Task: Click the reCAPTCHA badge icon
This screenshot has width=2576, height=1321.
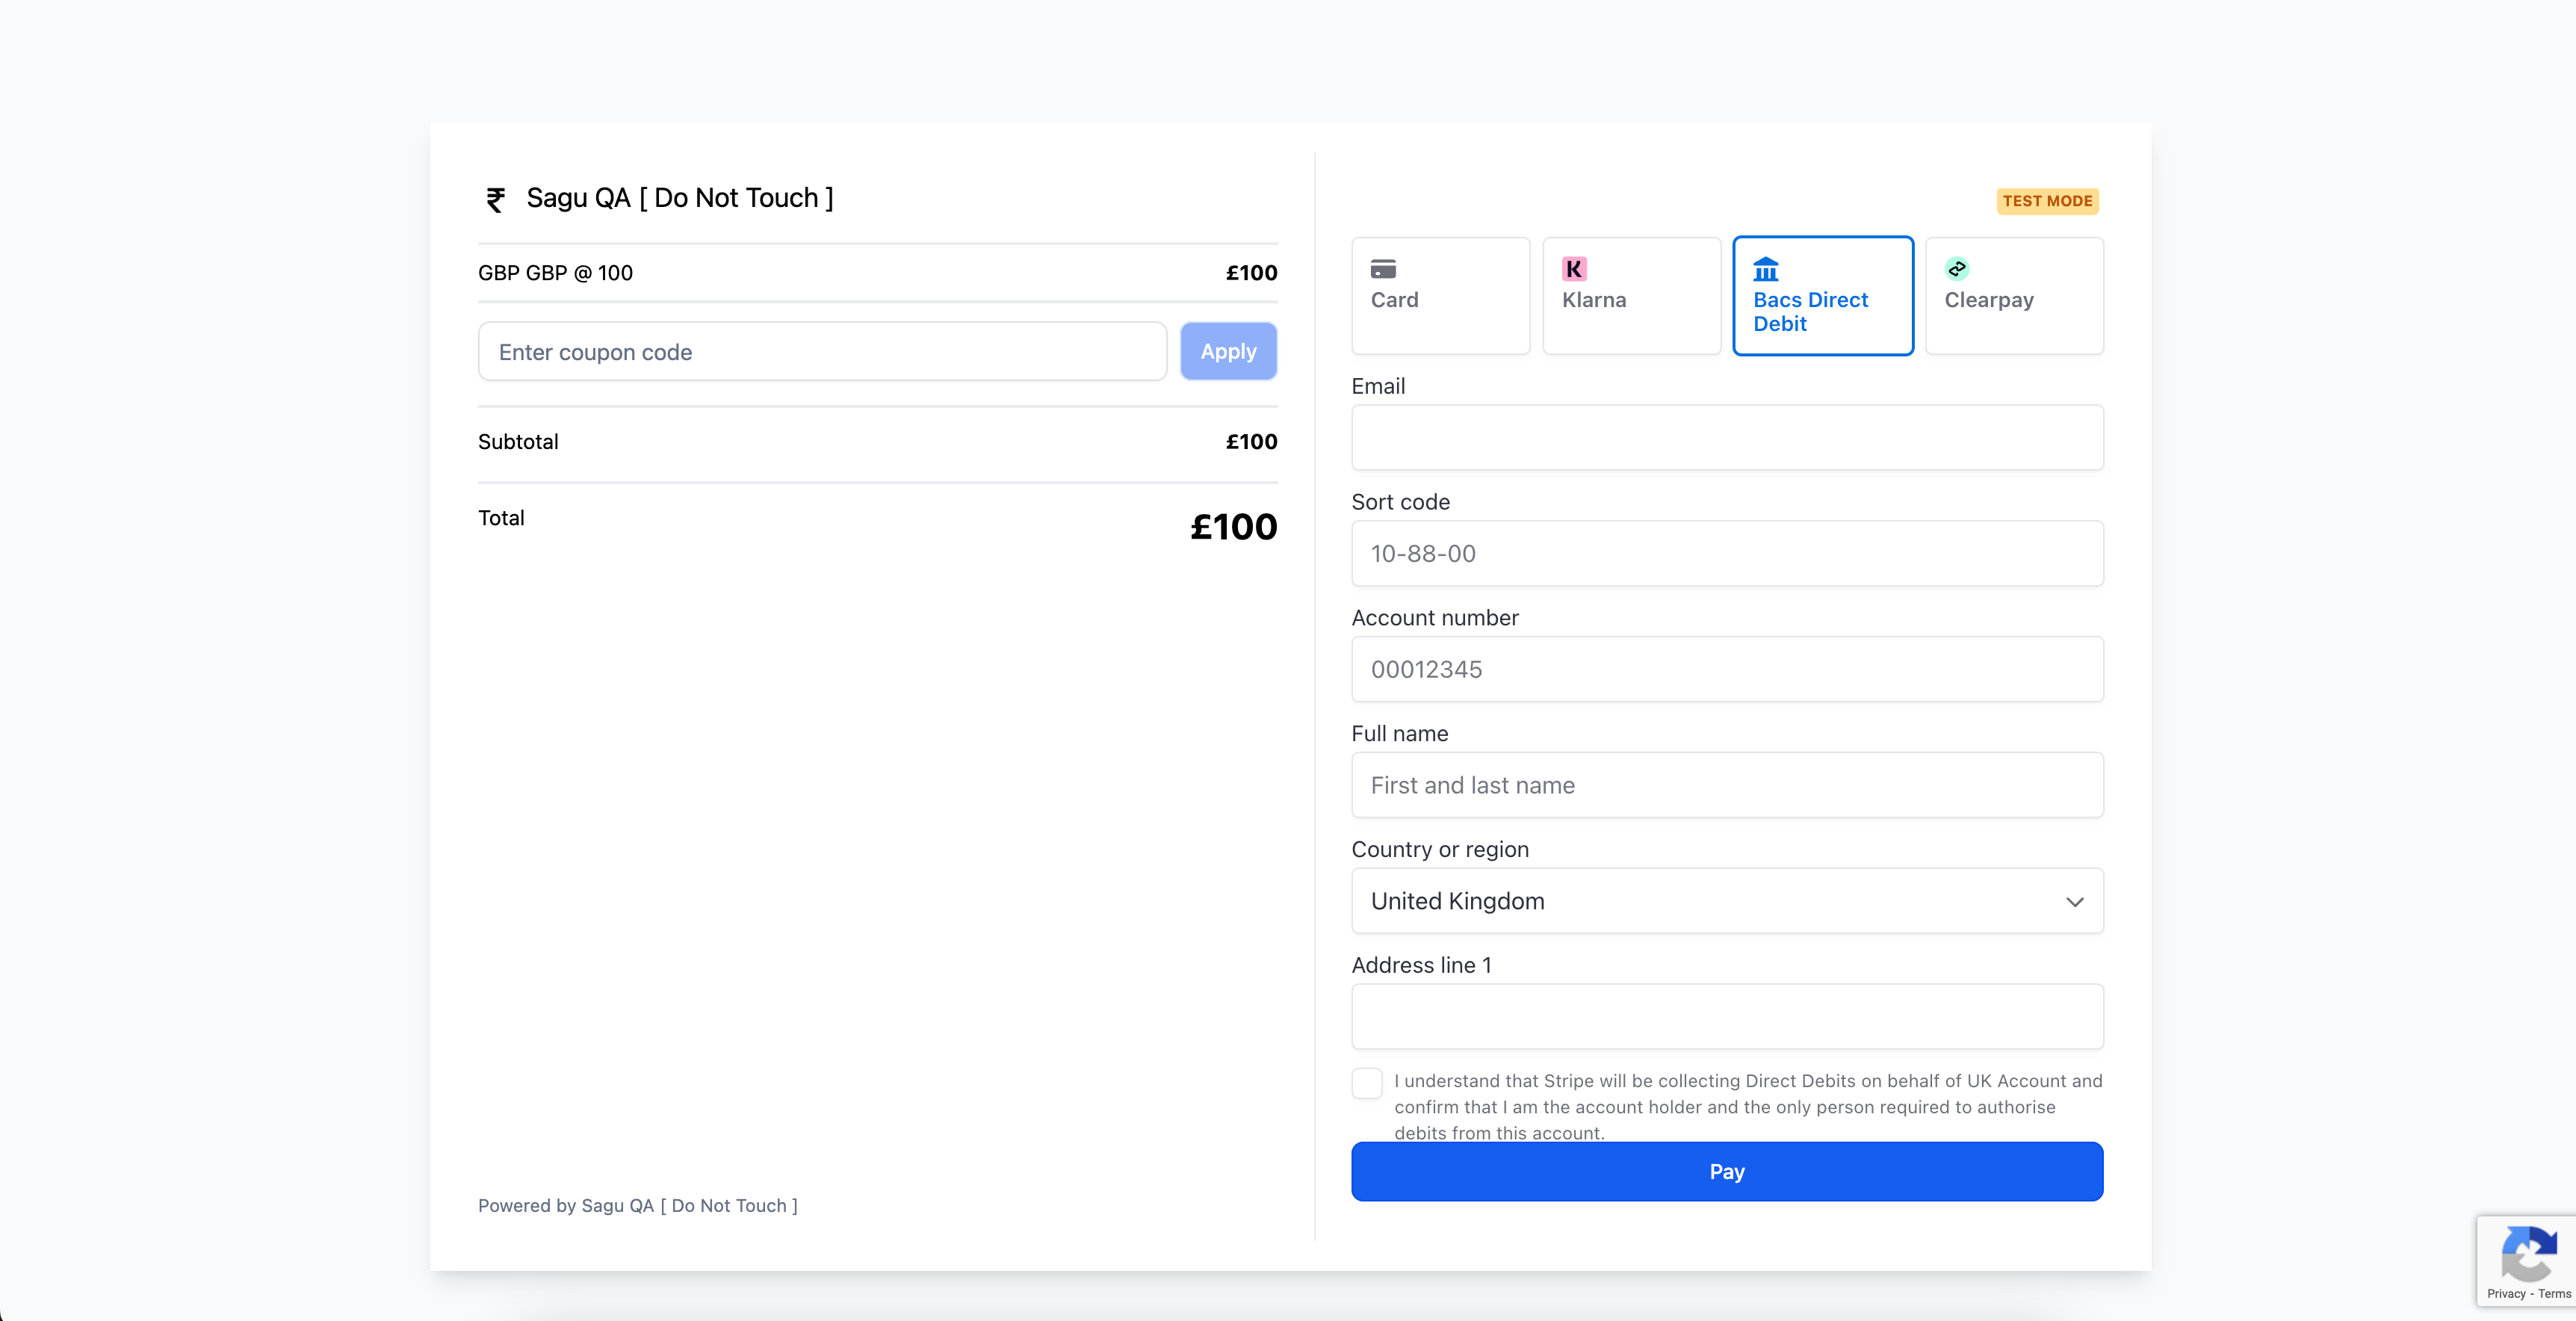Action: 2529,1254
